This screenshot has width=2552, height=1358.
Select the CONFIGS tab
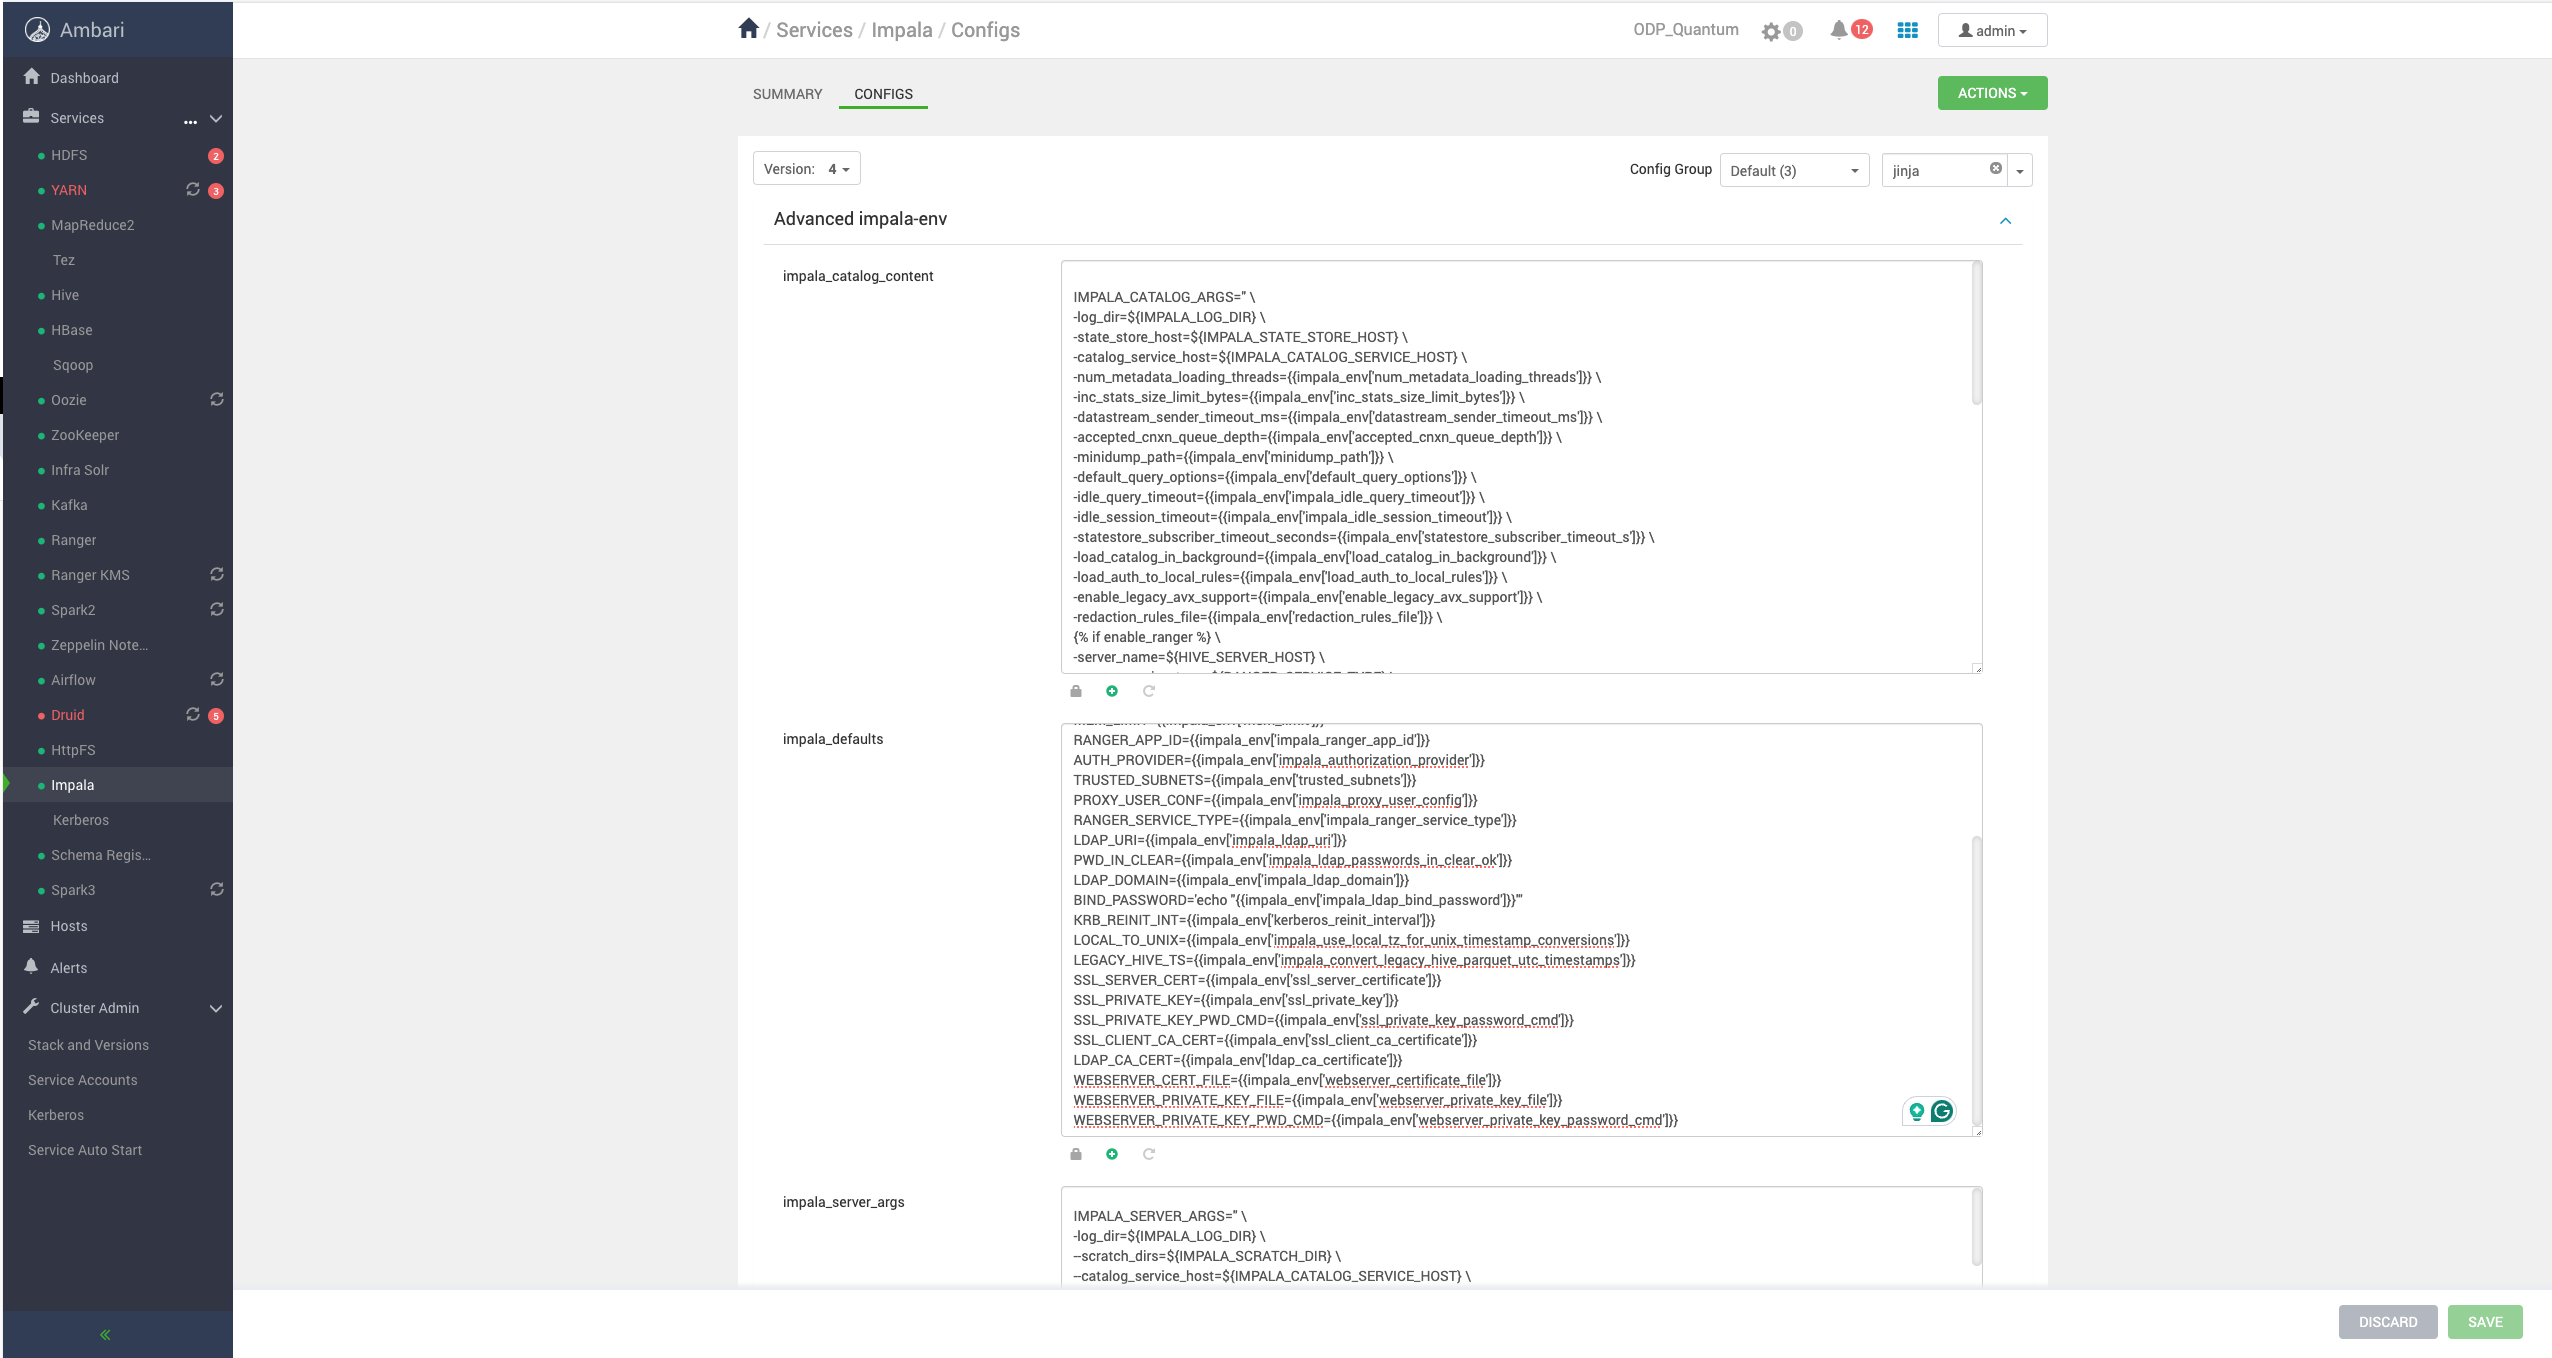tap(883, 94)
